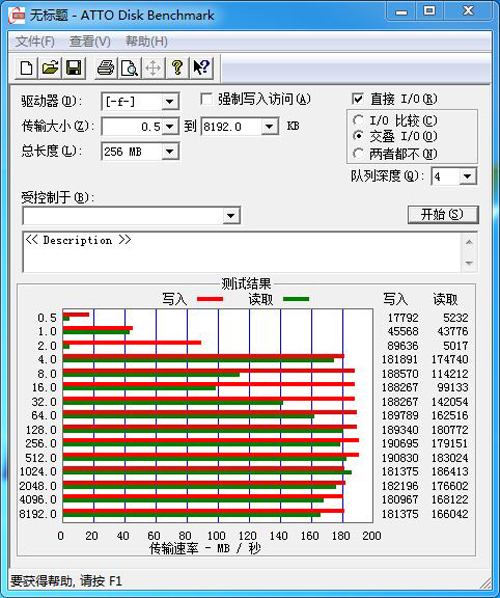
Task: Click status bar text 要获得帮助, 请按 F1
Action: click(66, 581)
